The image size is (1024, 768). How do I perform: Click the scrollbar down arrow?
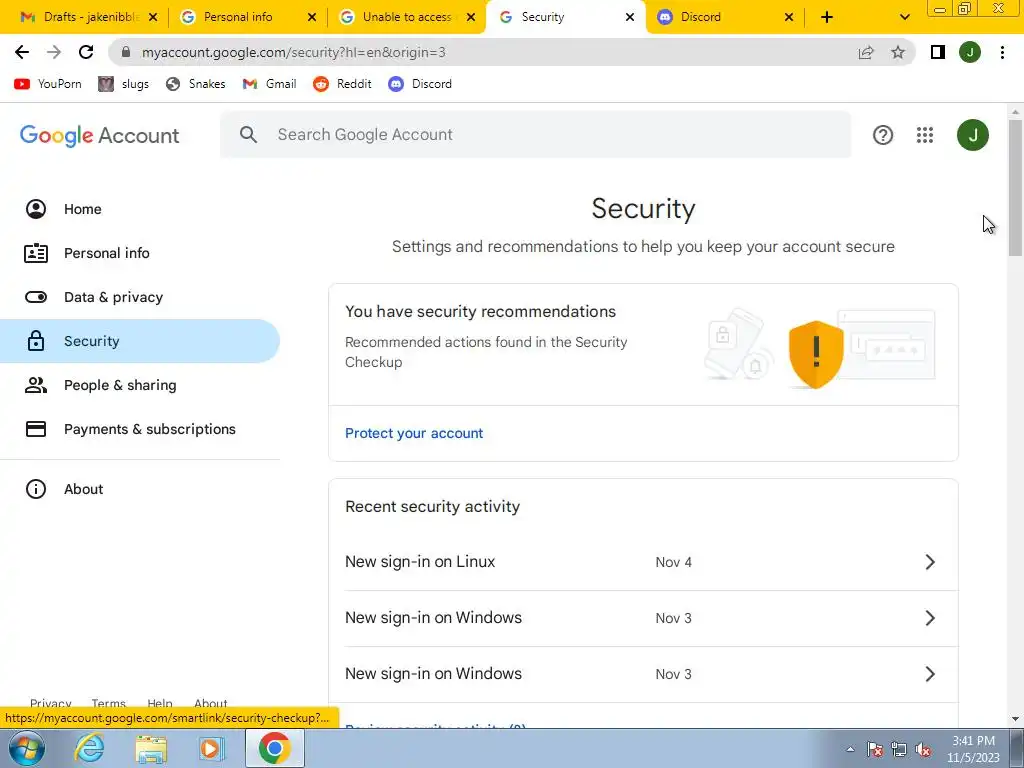point(1015,720)
